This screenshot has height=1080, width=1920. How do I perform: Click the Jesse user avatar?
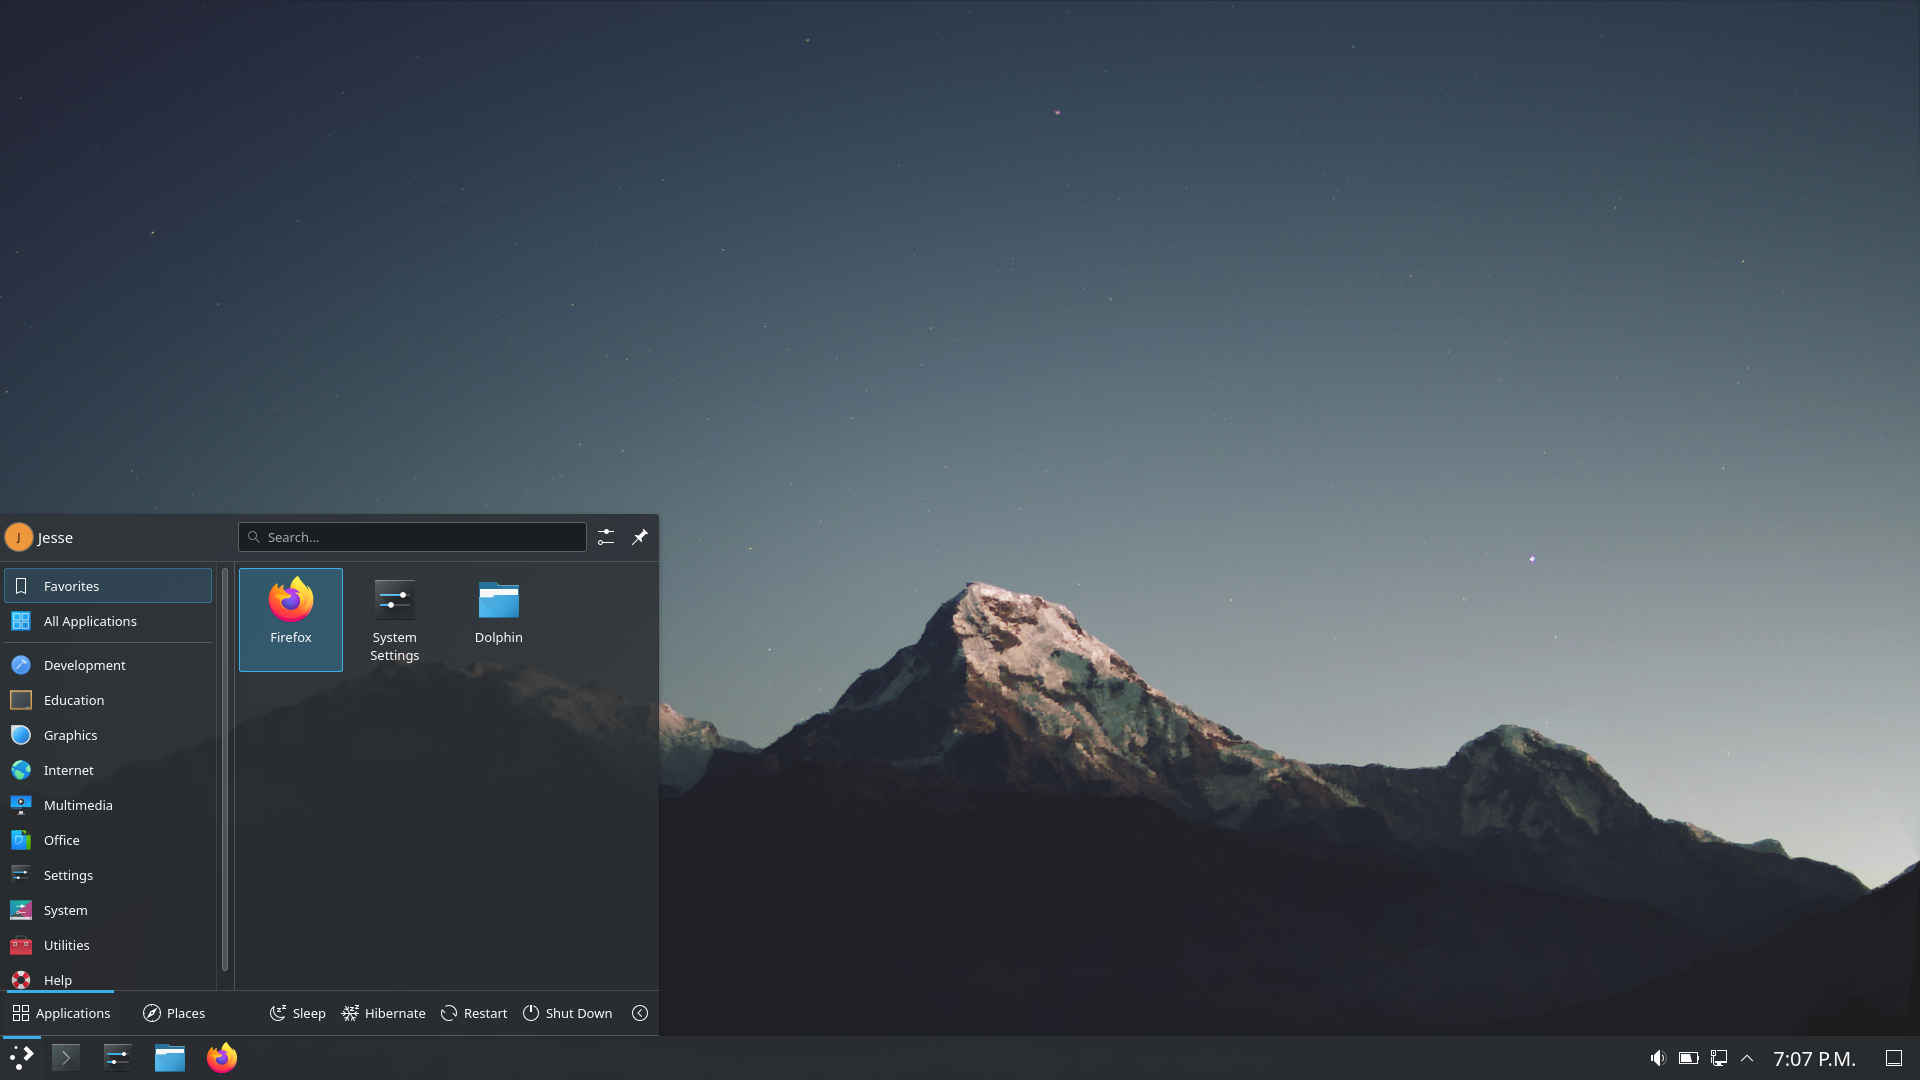[x=18, y=537]
